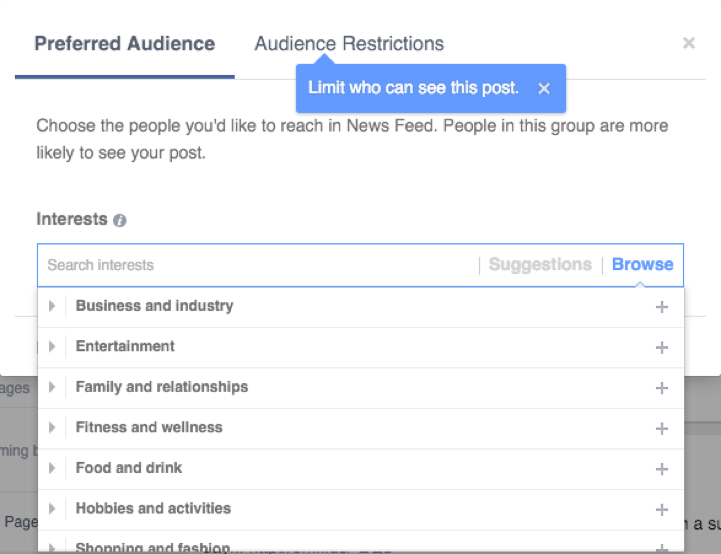Show interest Suggestions

[540, 265]
